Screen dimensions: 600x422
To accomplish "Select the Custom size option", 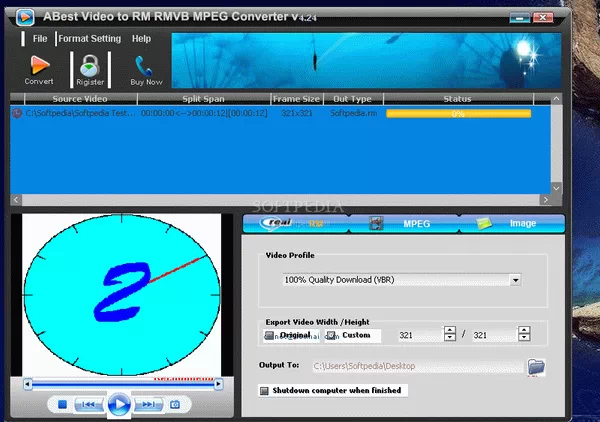I will 352,335.
